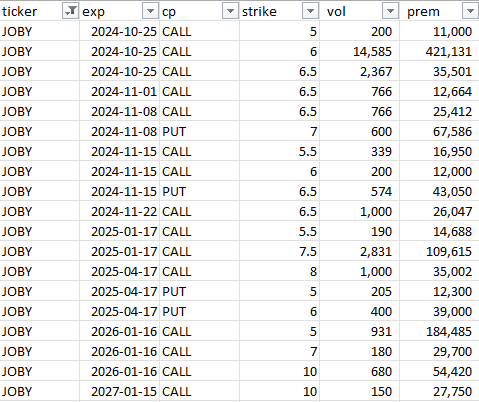Select the volume cell 190

coord(359,231)
